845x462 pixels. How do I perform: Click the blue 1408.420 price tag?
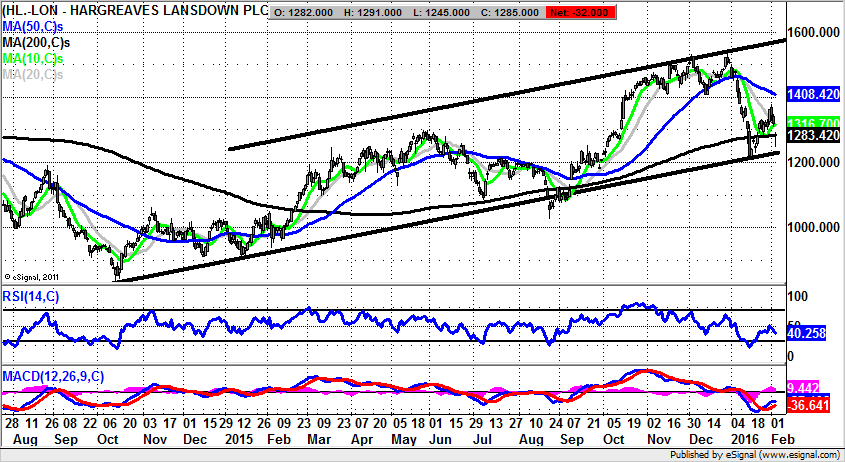click(811, 96)
